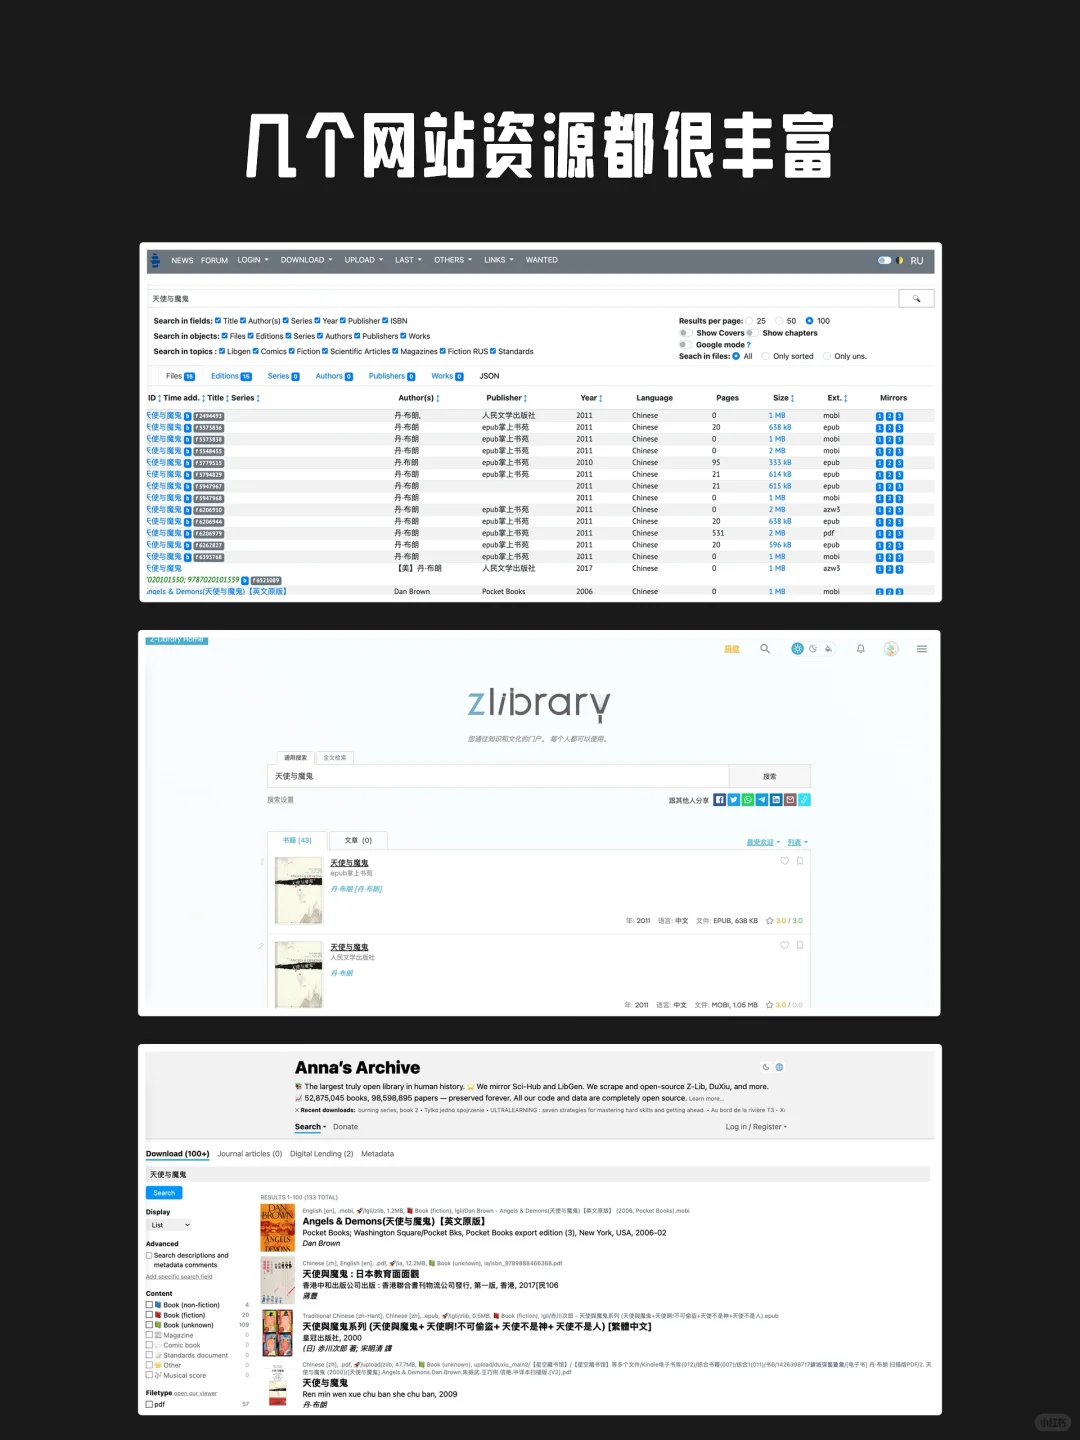The image size is (1080, 1440).
Task: Uncheck the Comics topic checkbox
Action: (256, 351)
